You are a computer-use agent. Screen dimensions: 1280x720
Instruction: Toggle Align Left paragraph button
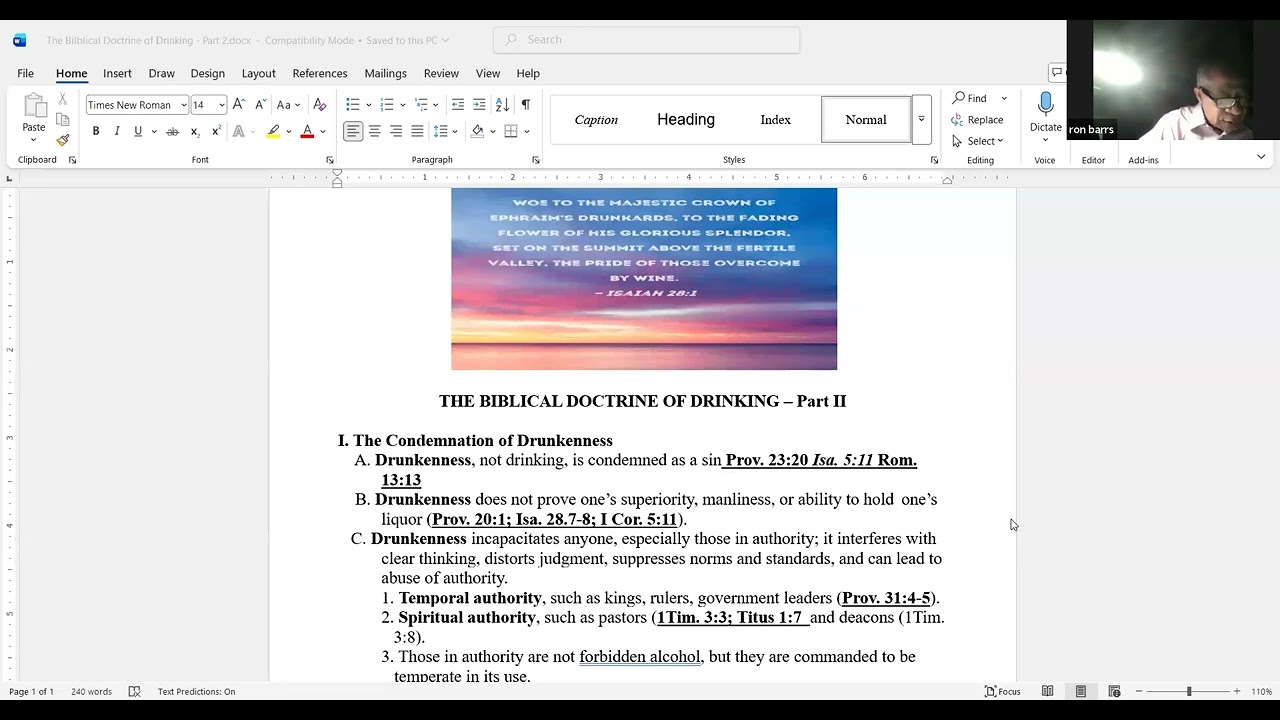[353, 132]
